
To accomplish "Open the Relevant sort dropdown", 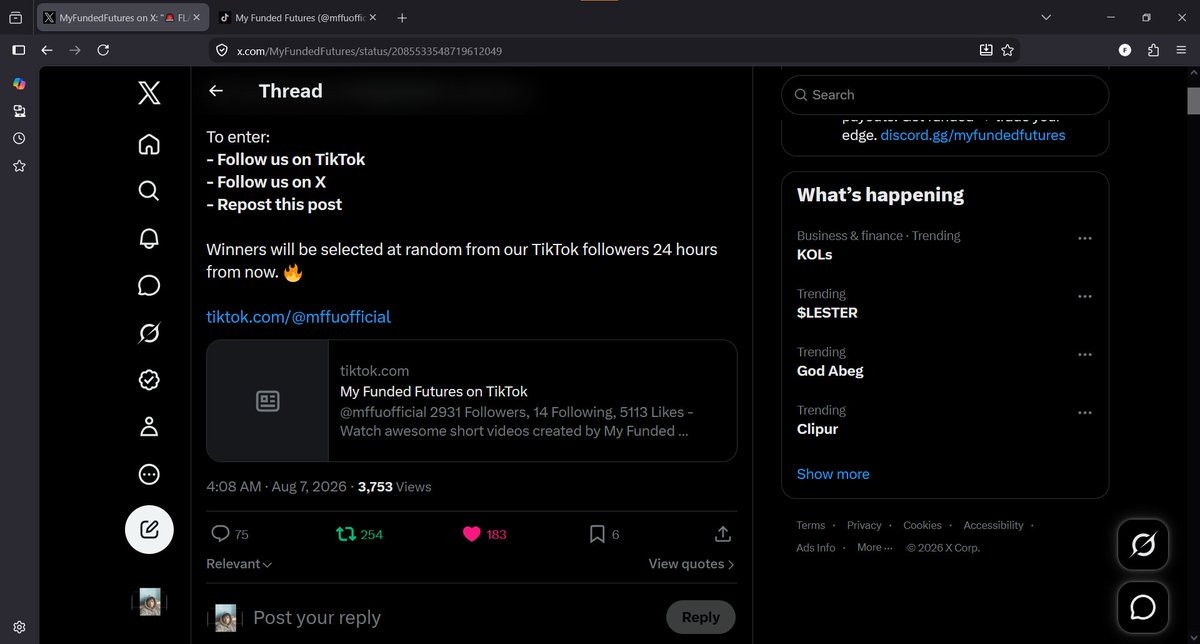I will pyautogui.click(x=239, y=564).
